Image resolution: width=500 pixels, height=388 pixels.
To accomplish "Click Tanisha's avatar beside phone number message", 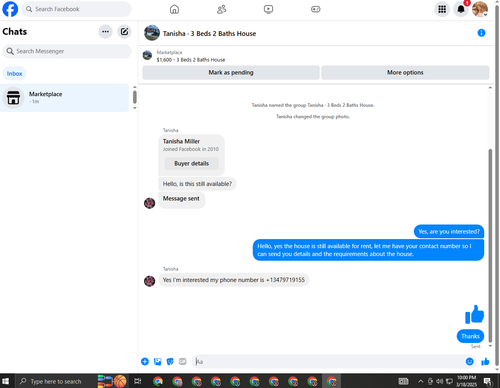I will 149,281.
